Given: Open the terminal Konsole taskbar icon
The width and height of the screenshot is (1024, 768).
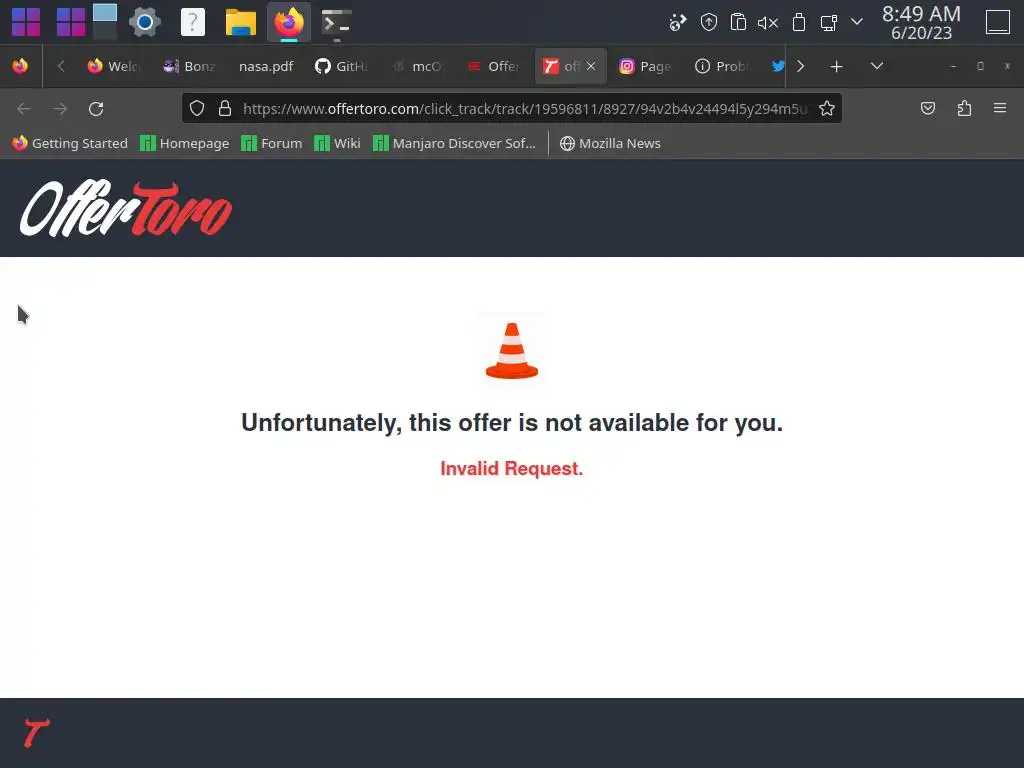Looking at the screenshot, I should (337, 24).
